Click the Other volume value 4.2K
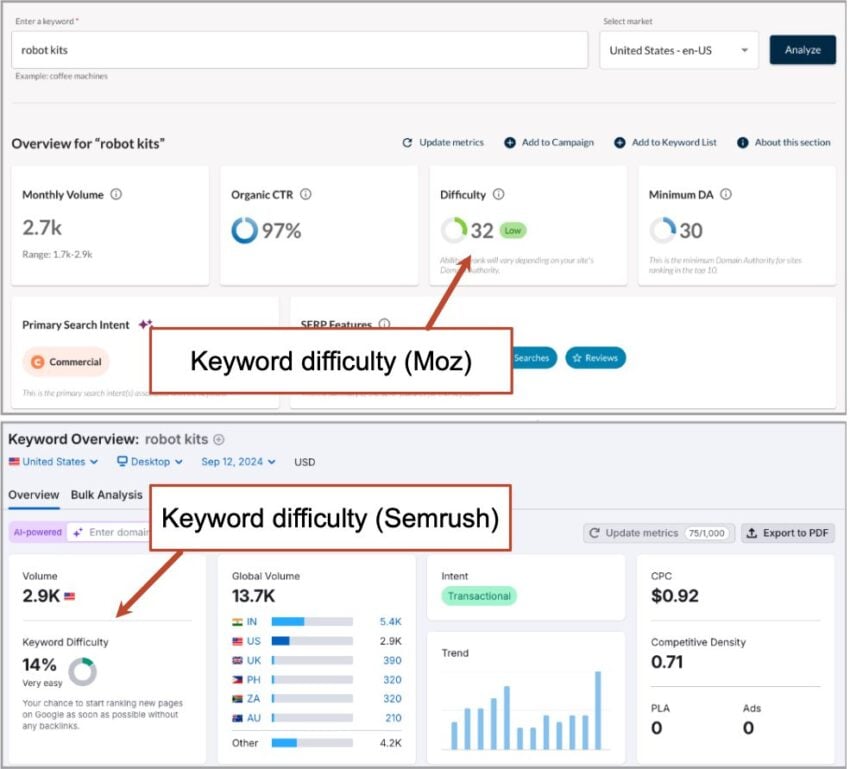Screen dimensions: 850x769 click(x=390, y=743)
